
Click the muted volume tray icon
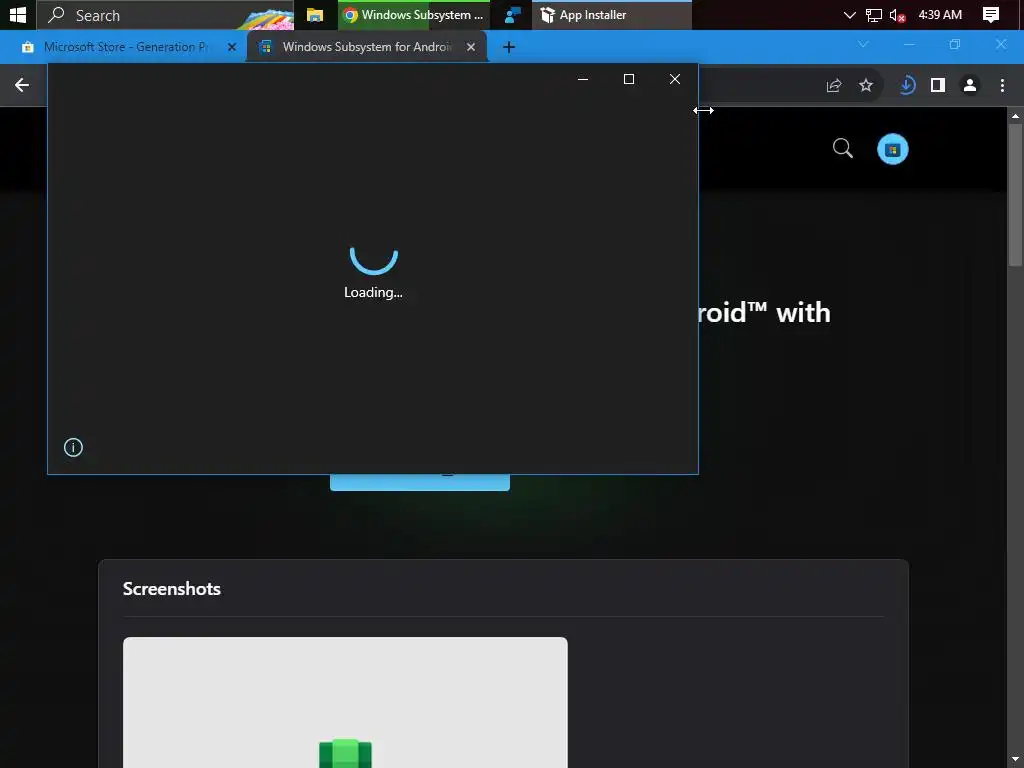click(x=897, y=15)
